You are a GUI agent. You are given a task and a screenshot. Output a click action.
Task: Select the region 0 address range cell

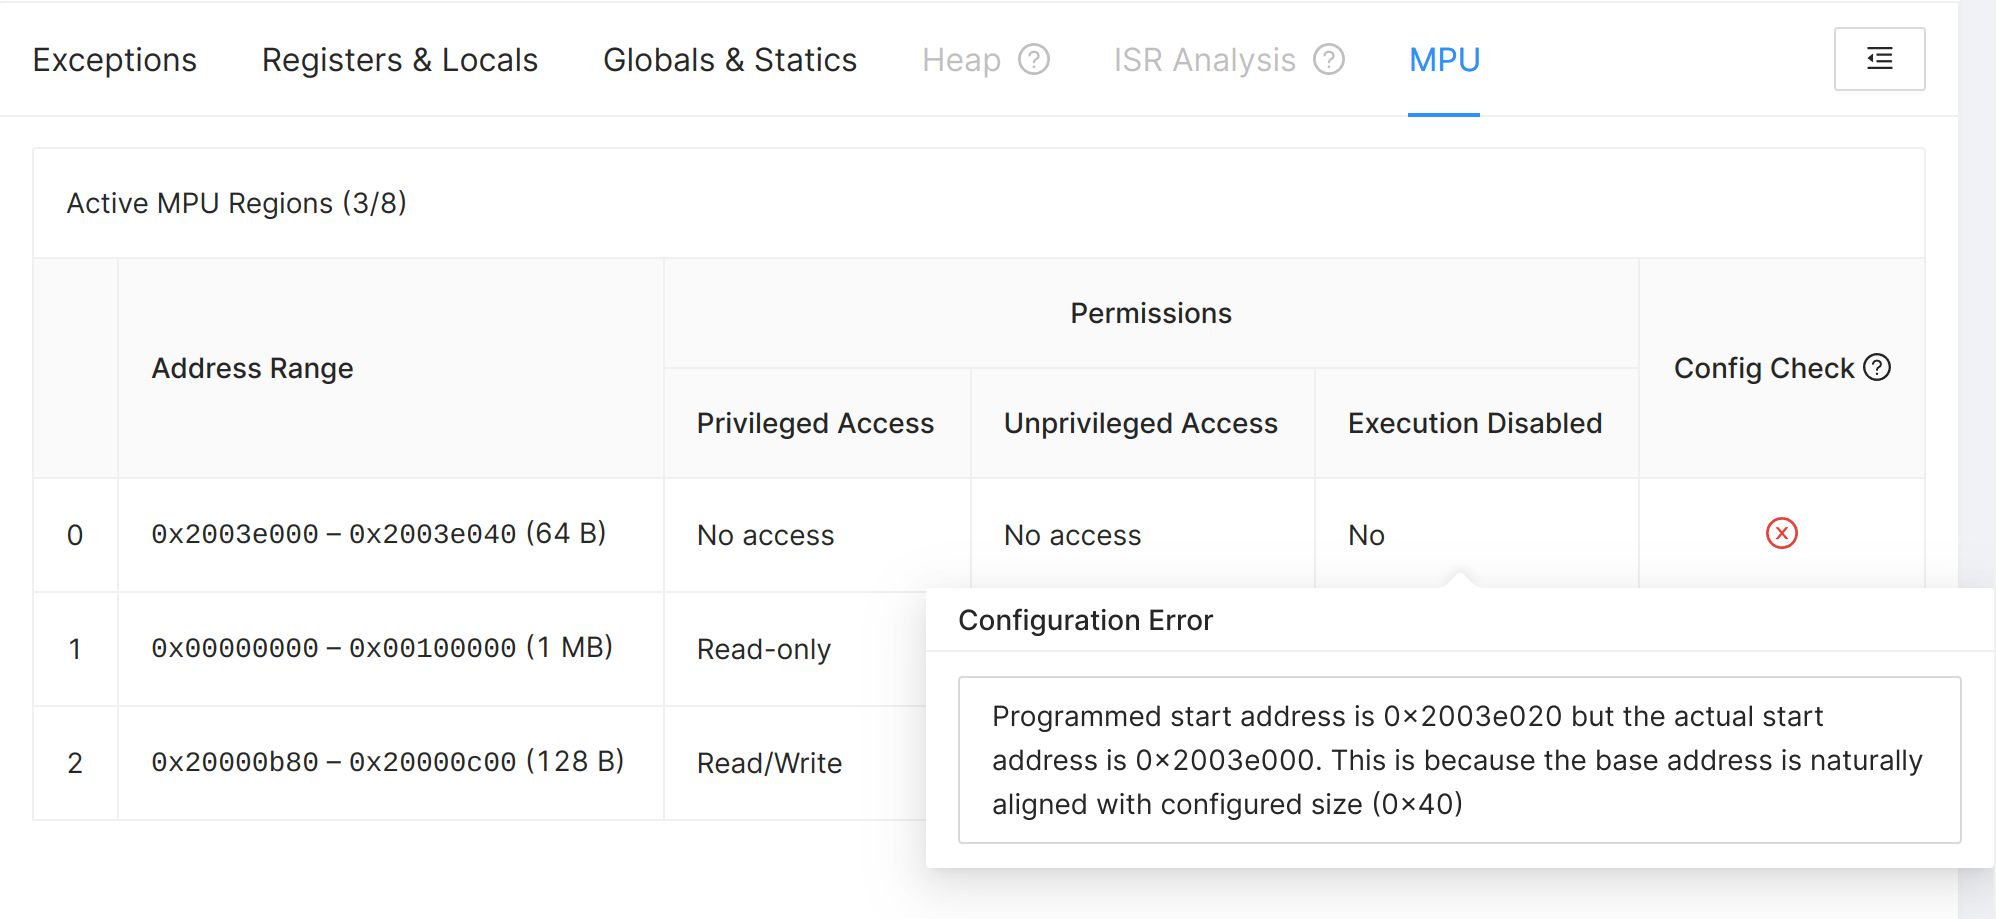click(378, 534)
